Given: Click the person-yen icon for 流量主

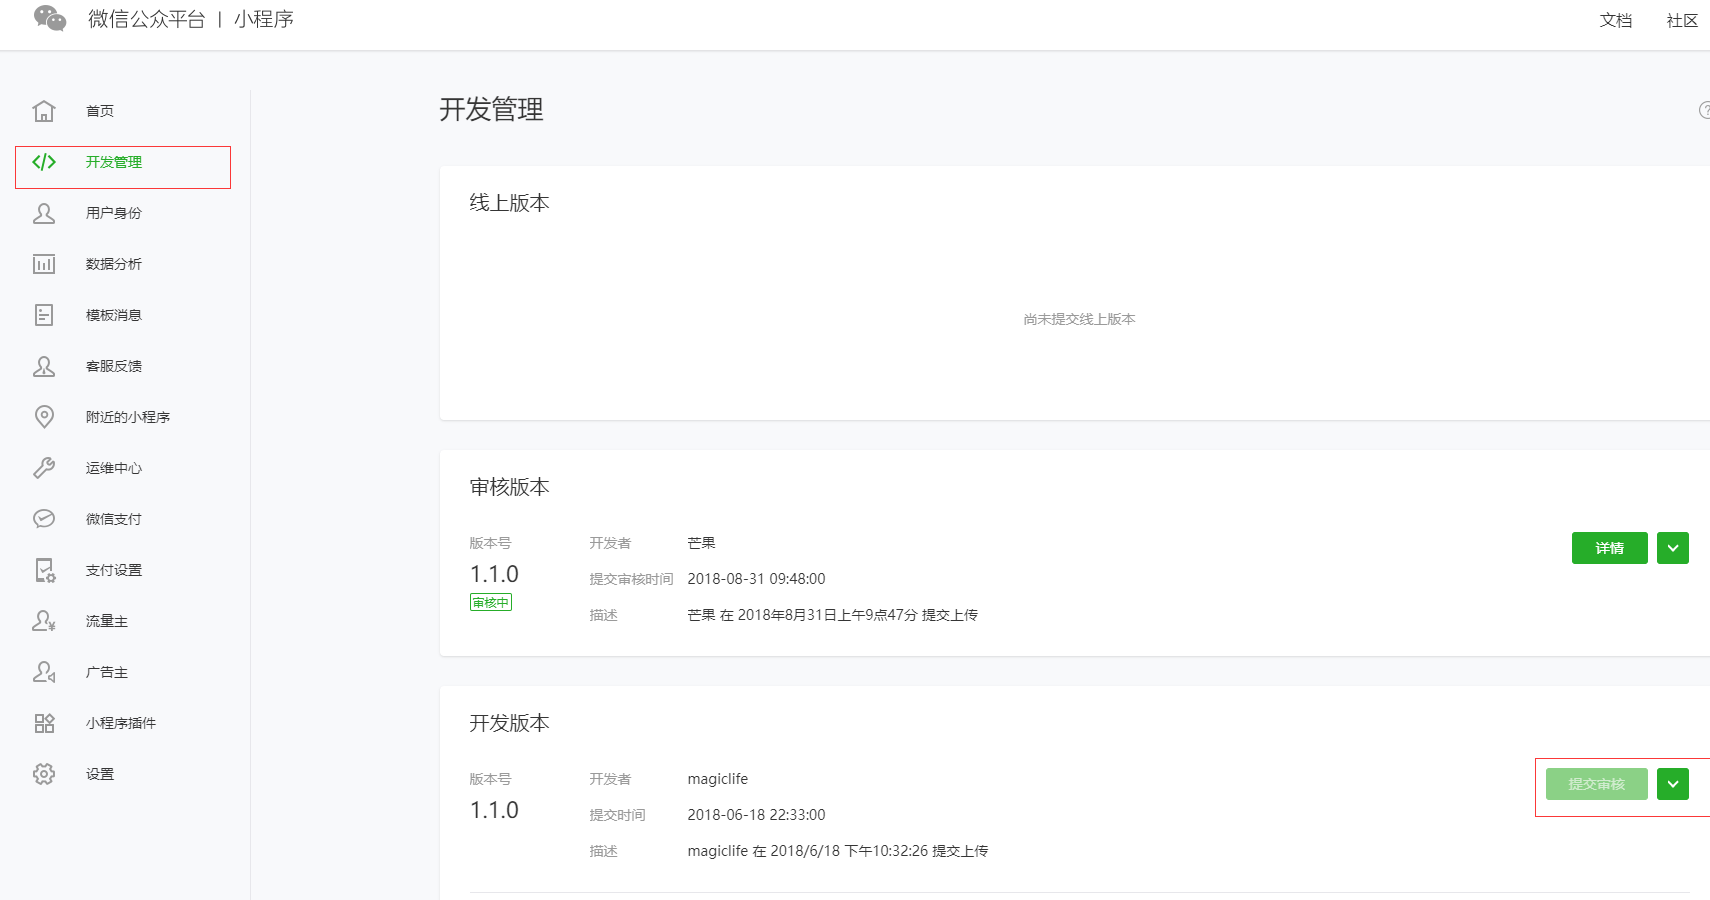Looking at the screenshot, I should pyautogui.click(x=44, y=621).
